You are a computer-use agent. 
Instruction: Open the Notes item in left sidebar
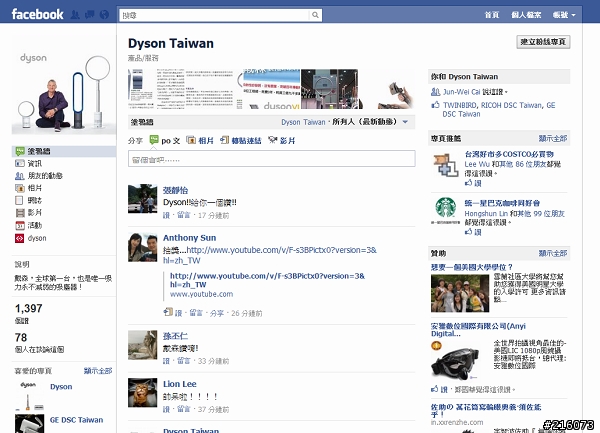coord(29,200)
